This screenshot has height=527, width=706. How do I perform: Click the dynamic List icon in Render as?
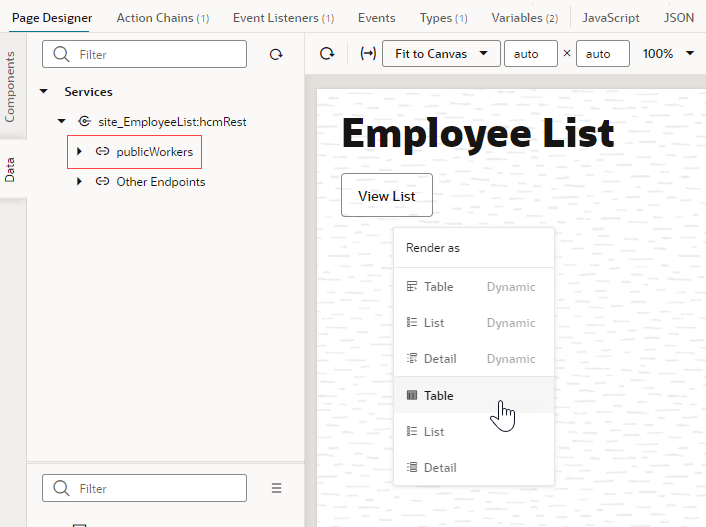[412, 323]
